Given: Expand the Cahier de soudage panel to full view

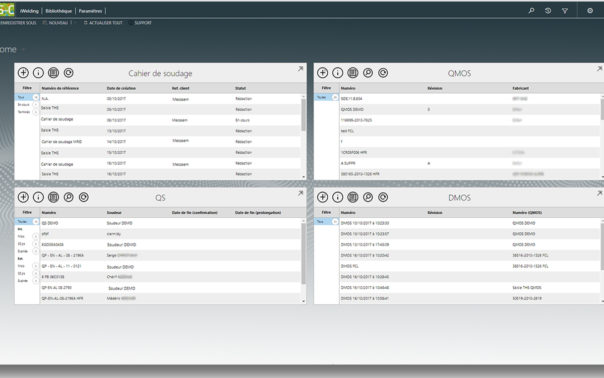Looking at the screenshot, I should click(300, 69).
